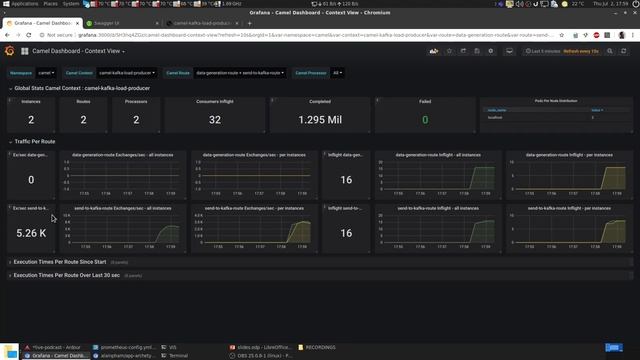The image size is (640, 360).
Task: Click the Failed panel title
Action: (x=425, y=102)
